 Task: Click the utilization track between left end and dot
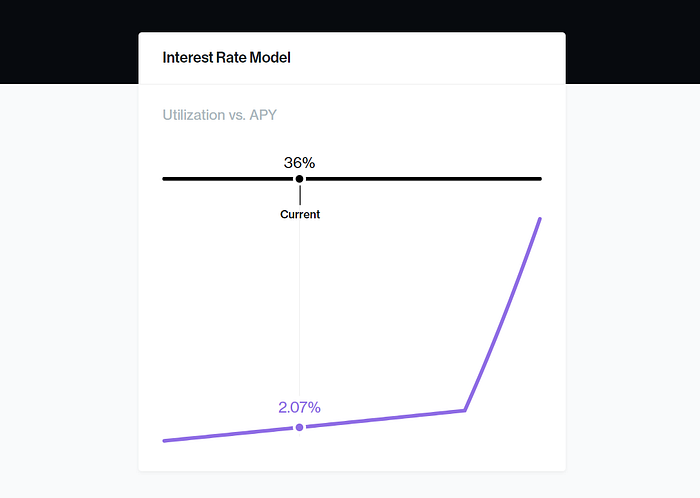[232, 179]
